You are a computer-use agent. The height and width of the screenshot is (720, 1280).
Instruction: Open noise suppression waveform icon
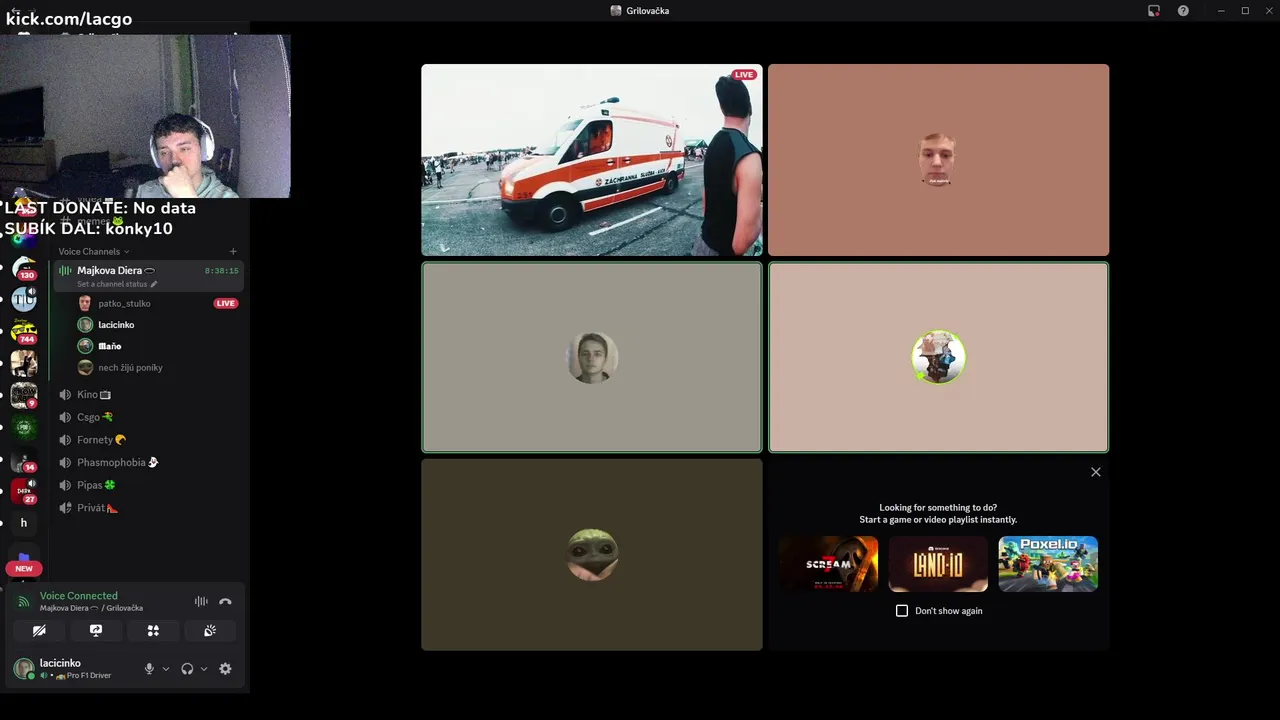point(201,602)
